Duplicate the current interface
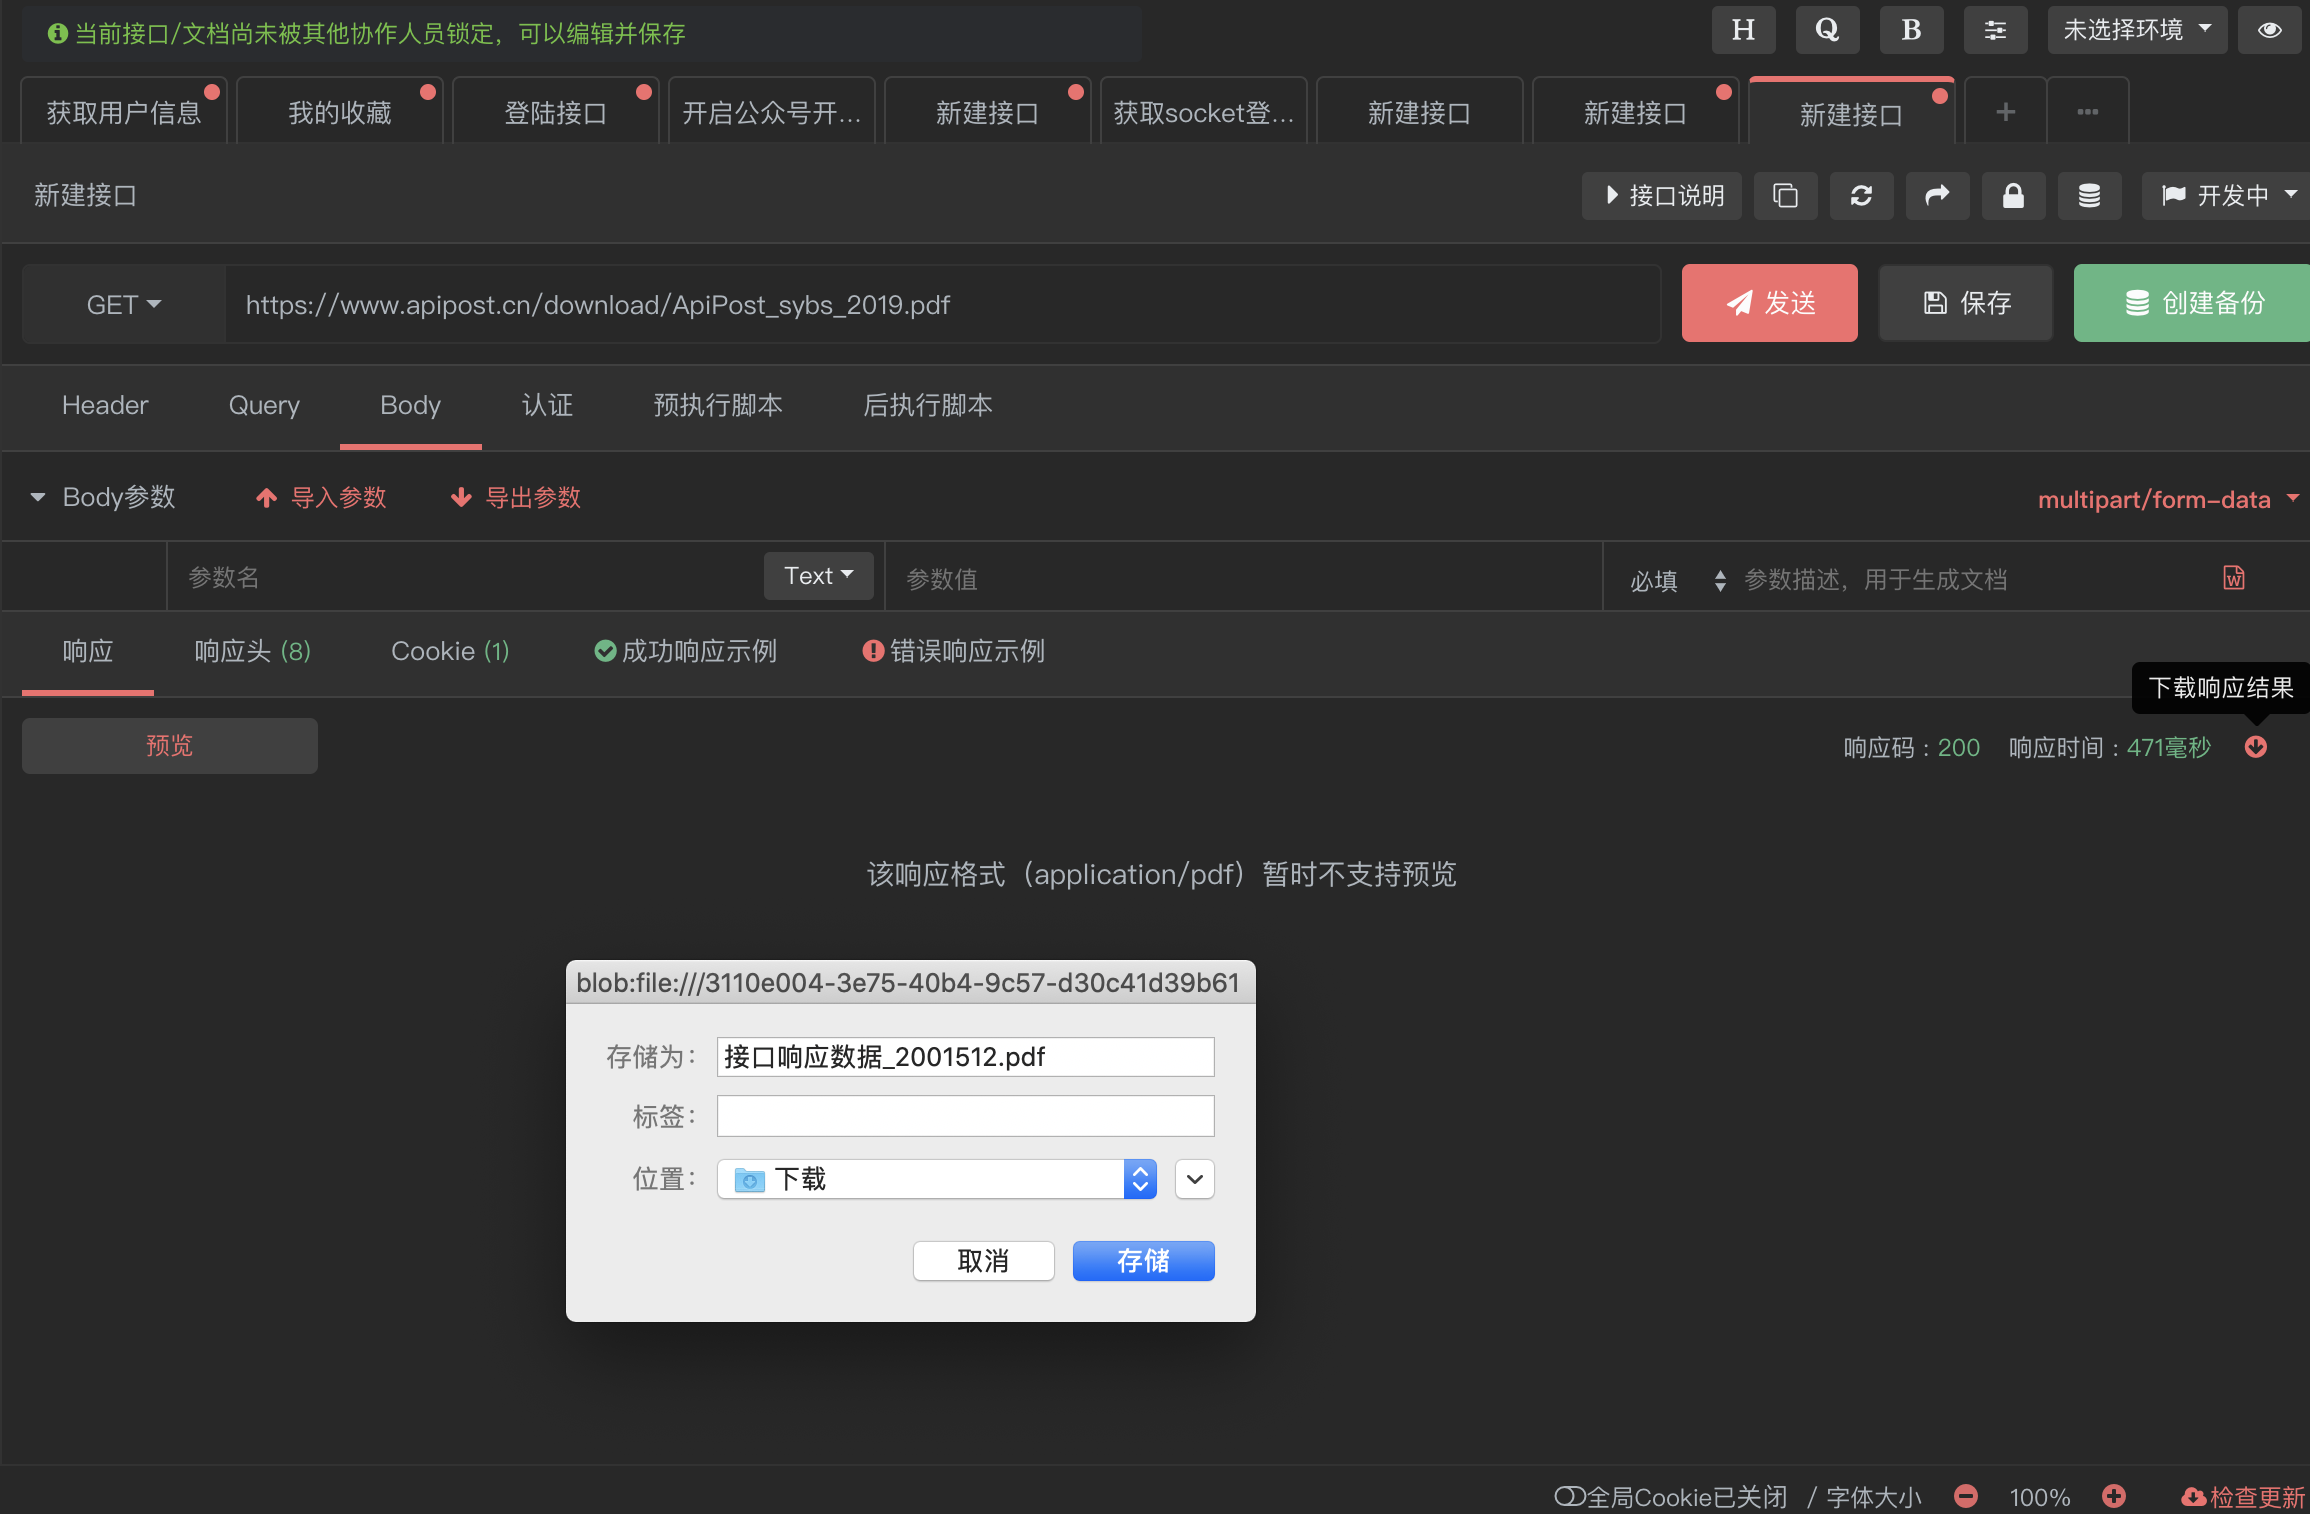 coord(1786,196)
